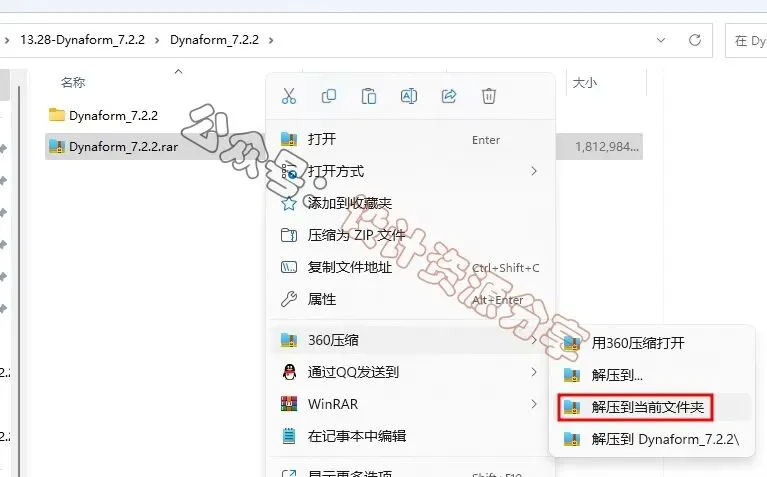The image size is (767, 477).
Task: Select 解压到当前文件夹 option
Action: pos(652,407)
